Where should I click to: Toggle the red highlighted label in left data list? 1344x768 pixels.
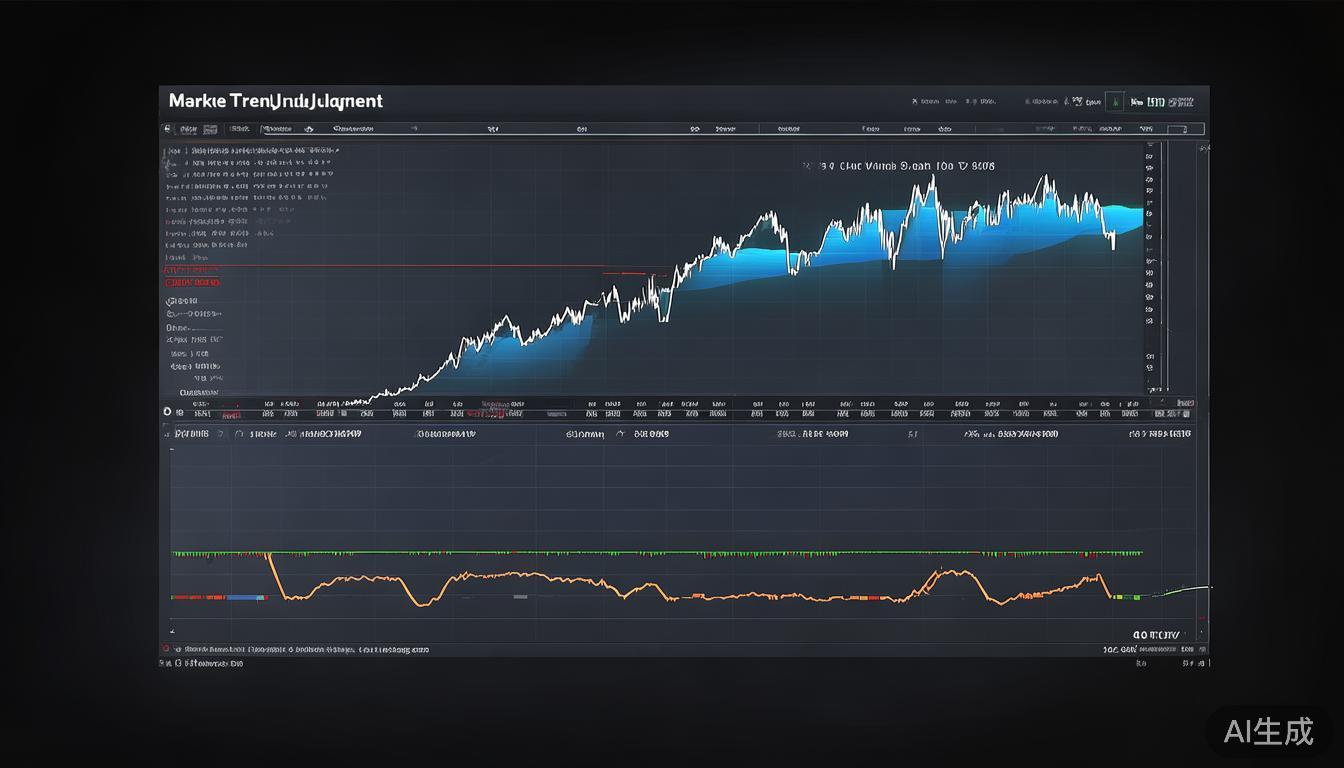192,271
